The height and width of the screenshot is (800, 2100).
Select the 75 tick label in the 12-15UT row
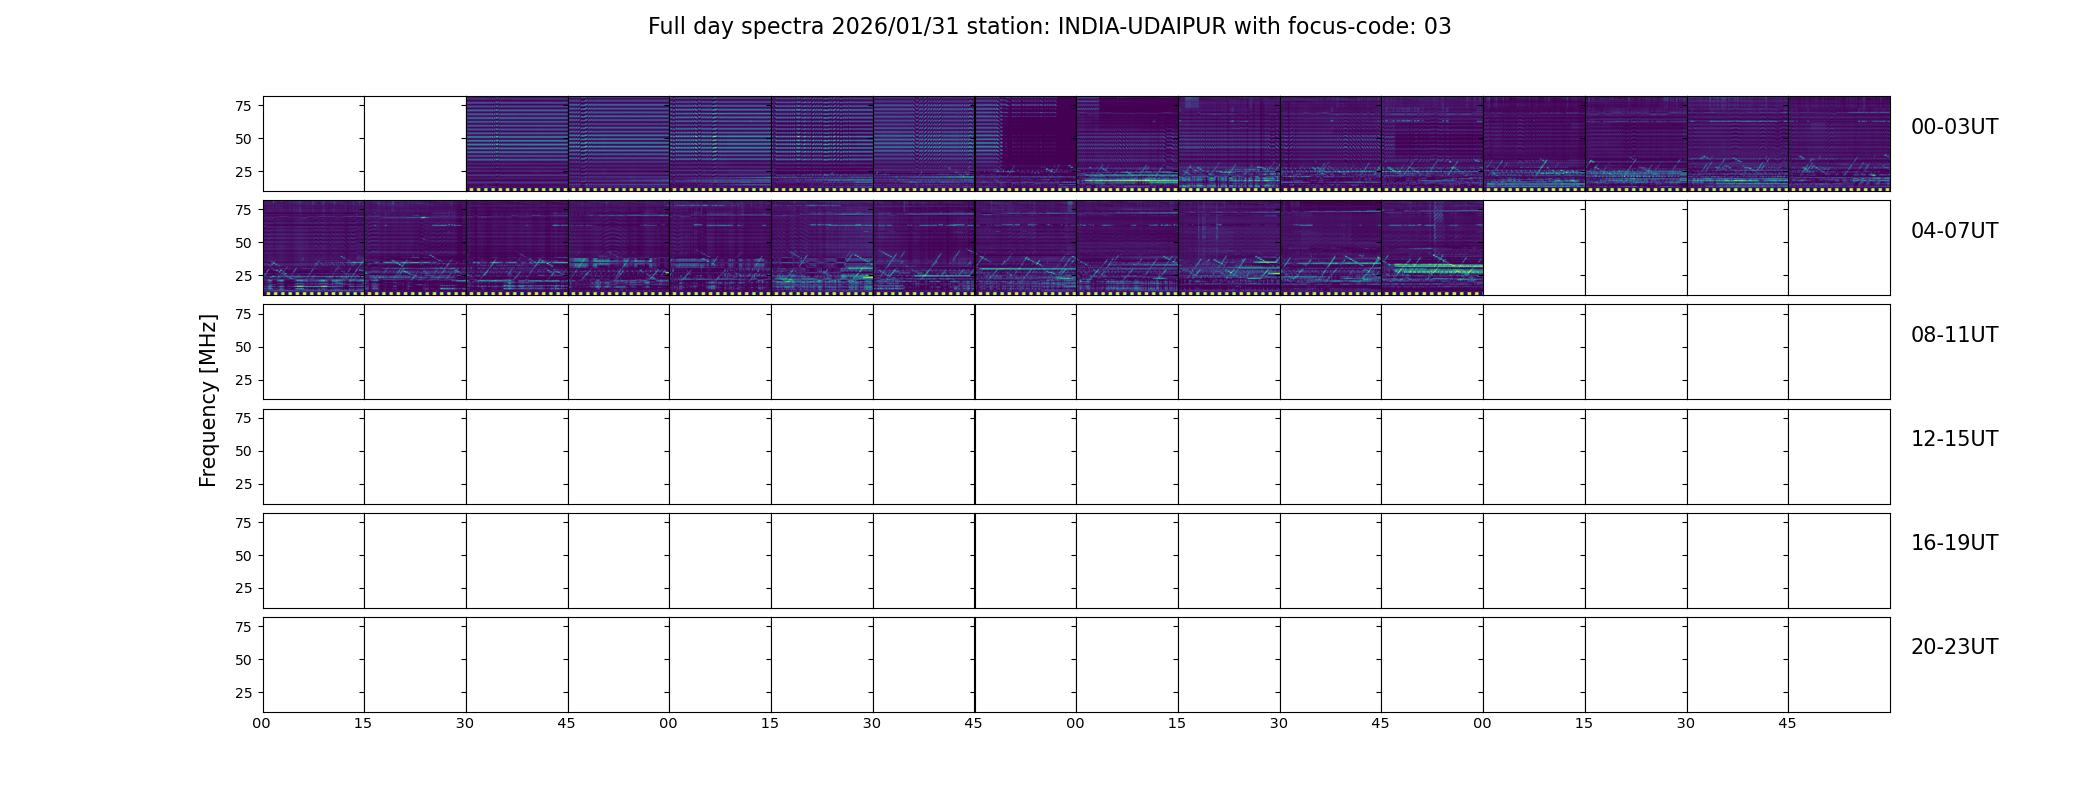pos(243,418)
